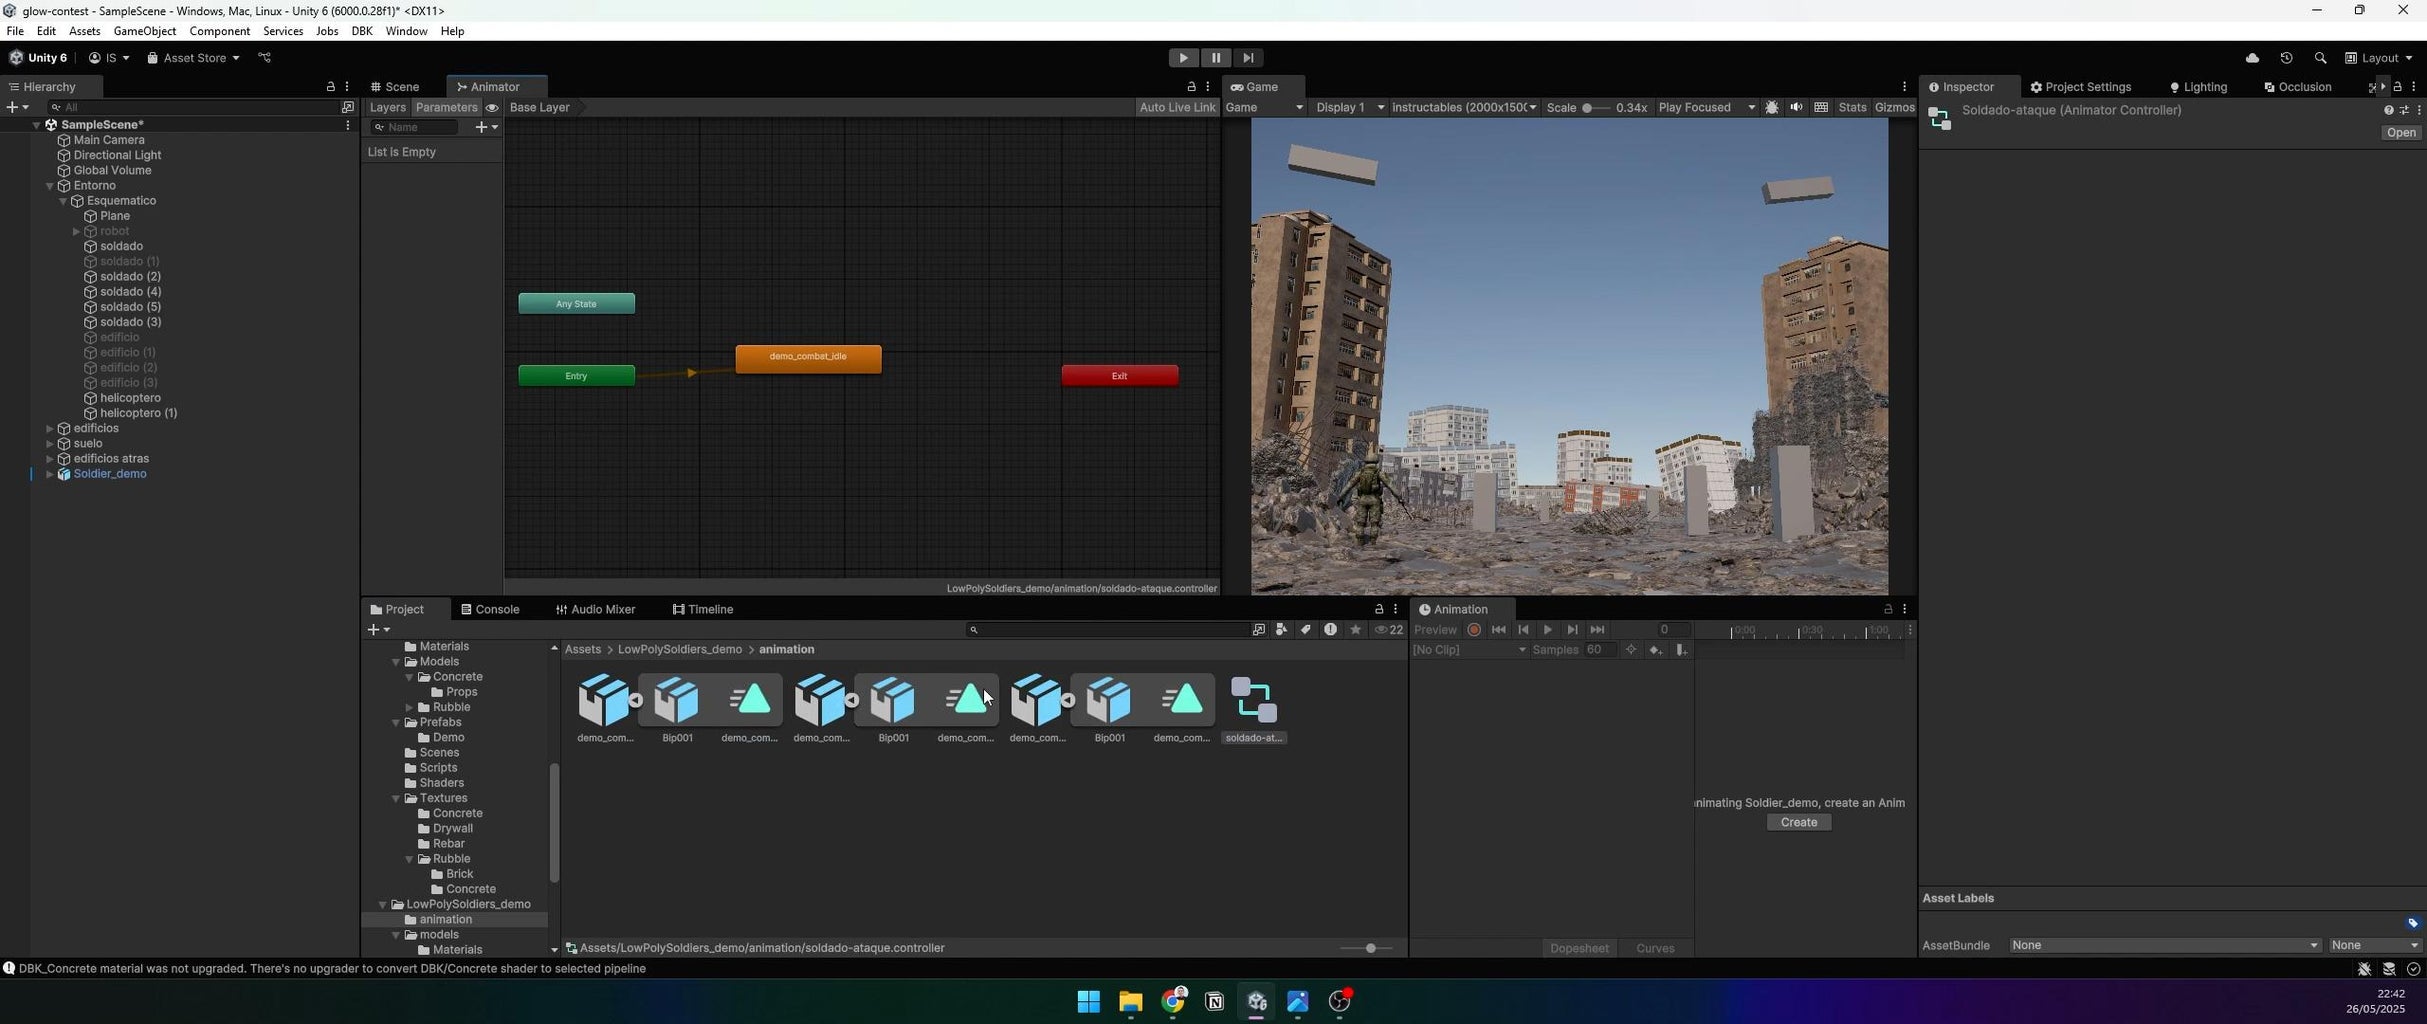The height and width of the screenshot is (1024, 2427).
Task: Select the red Exit node
Action: [1119, 376]
